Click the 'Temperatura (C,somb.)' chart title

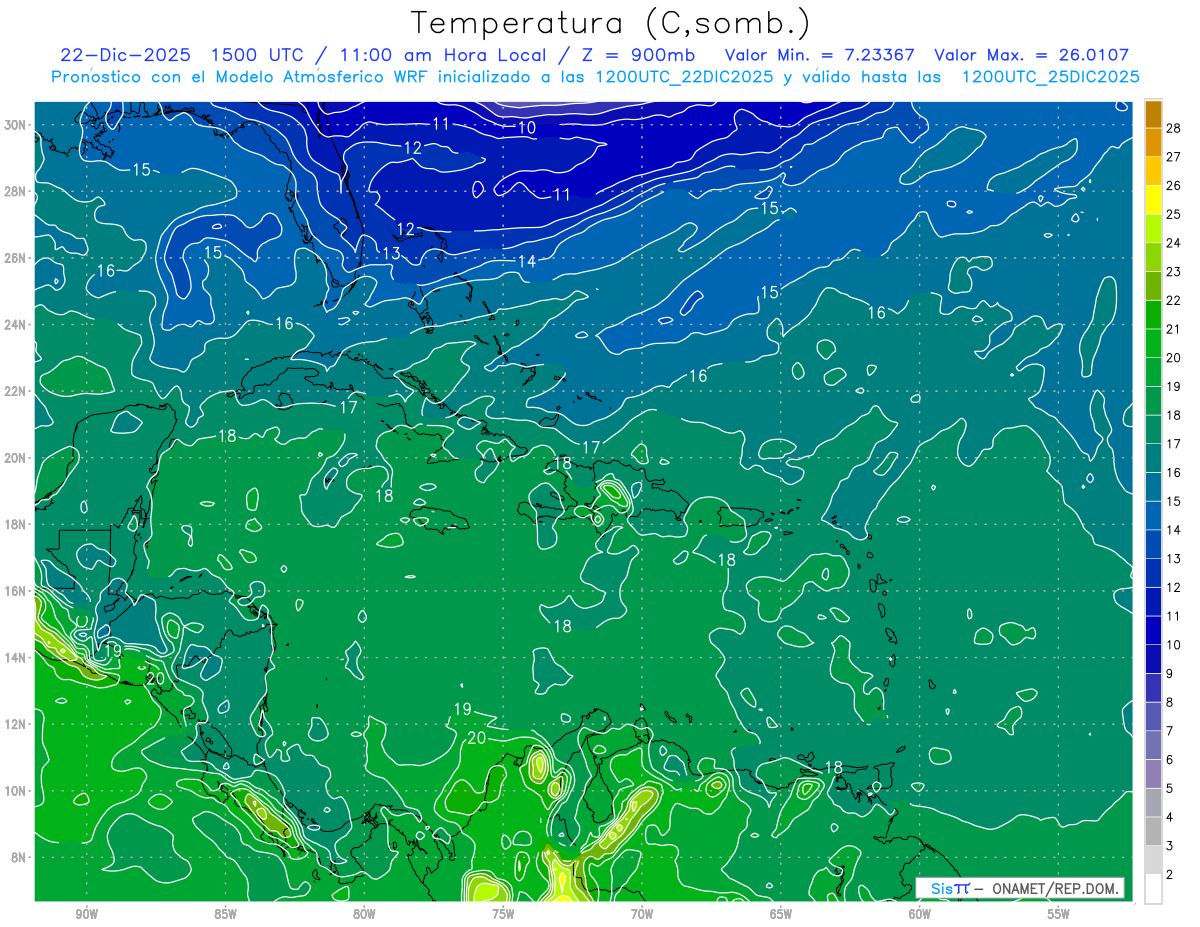click(x=611, y=24)
